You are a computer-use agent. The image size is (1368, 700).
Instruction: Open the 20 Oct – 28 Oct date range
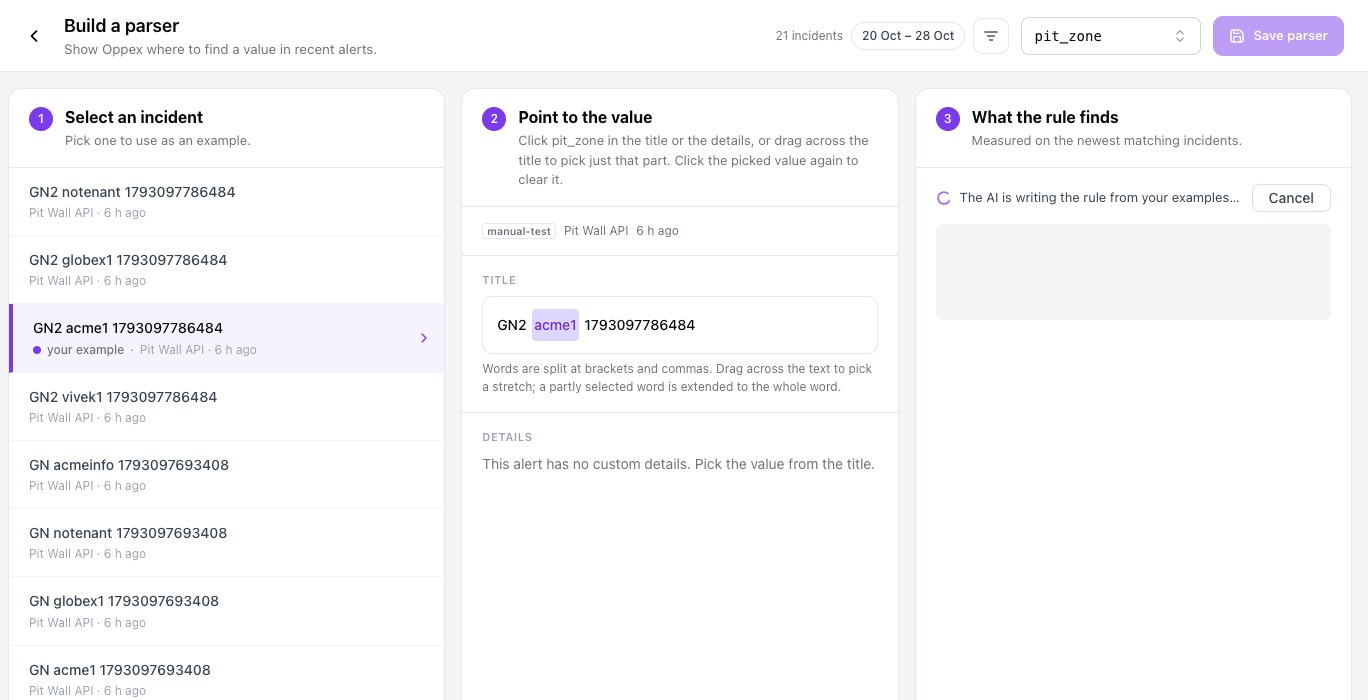pyautogui.click(x=908, y=36)
